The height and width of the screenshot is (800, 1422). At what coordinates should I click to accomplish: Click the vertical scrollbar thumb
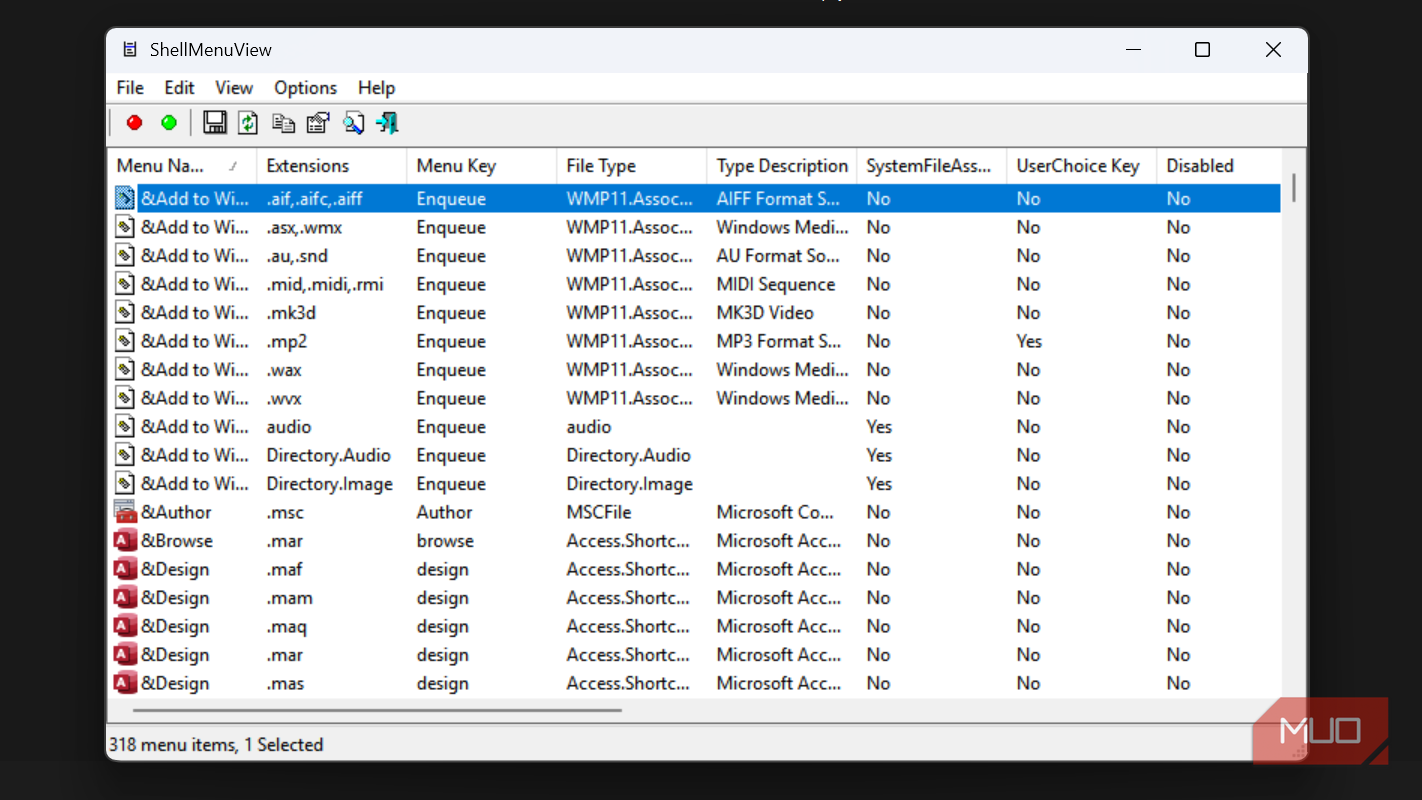click(1294, 187)
